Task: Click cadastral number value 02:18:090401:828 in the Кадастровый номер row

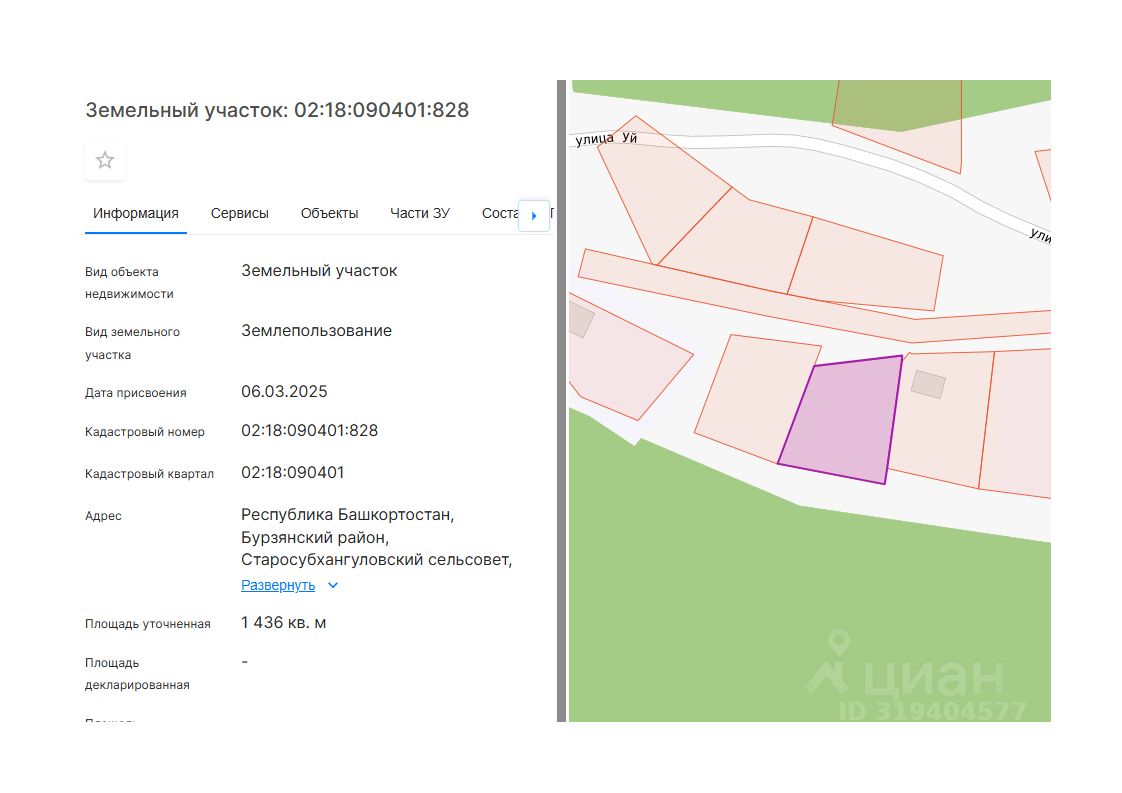Action: 309,430
